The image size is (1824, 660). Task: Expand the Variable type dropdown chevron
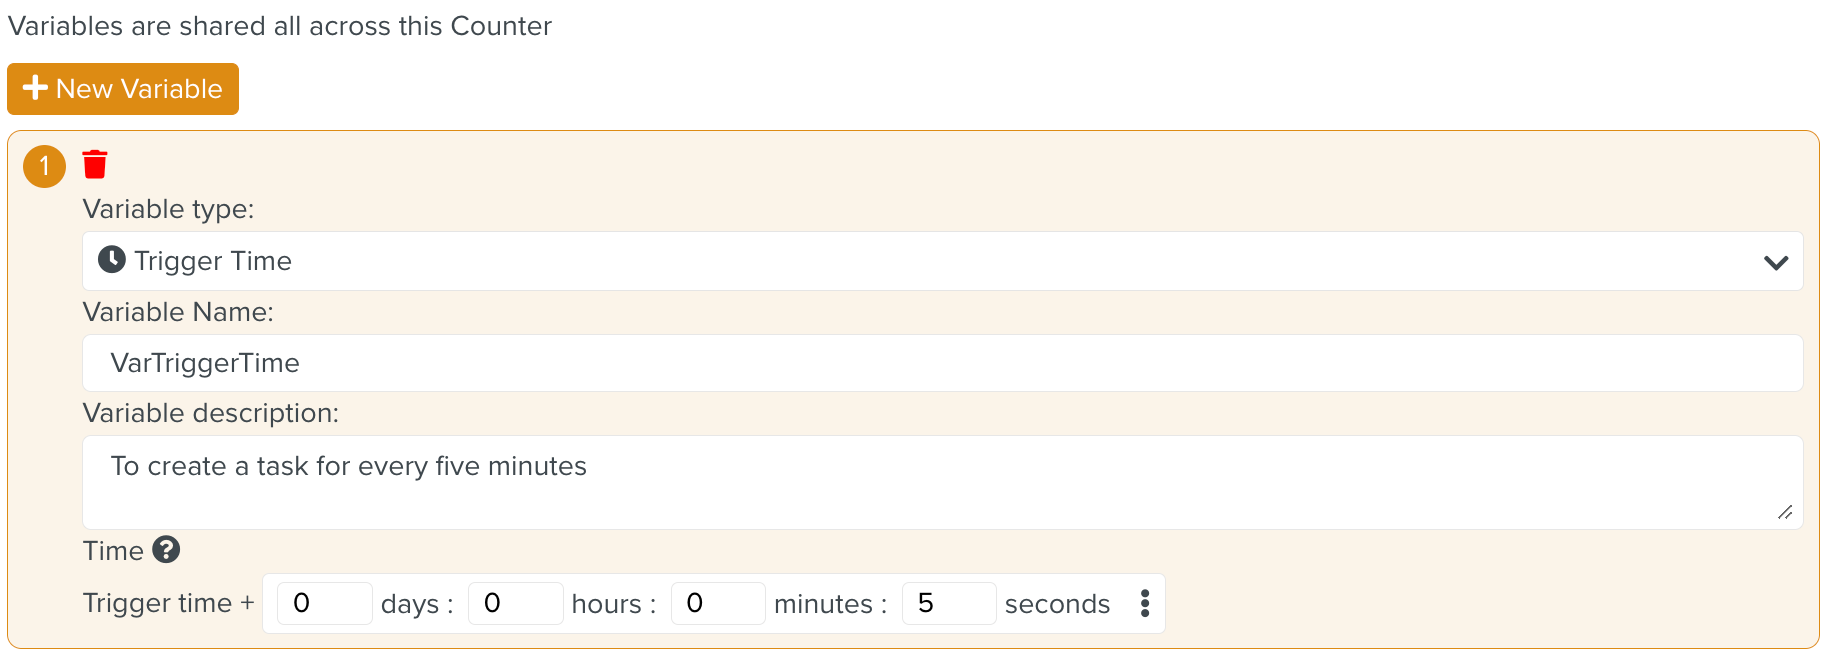tap(1775, 262)
